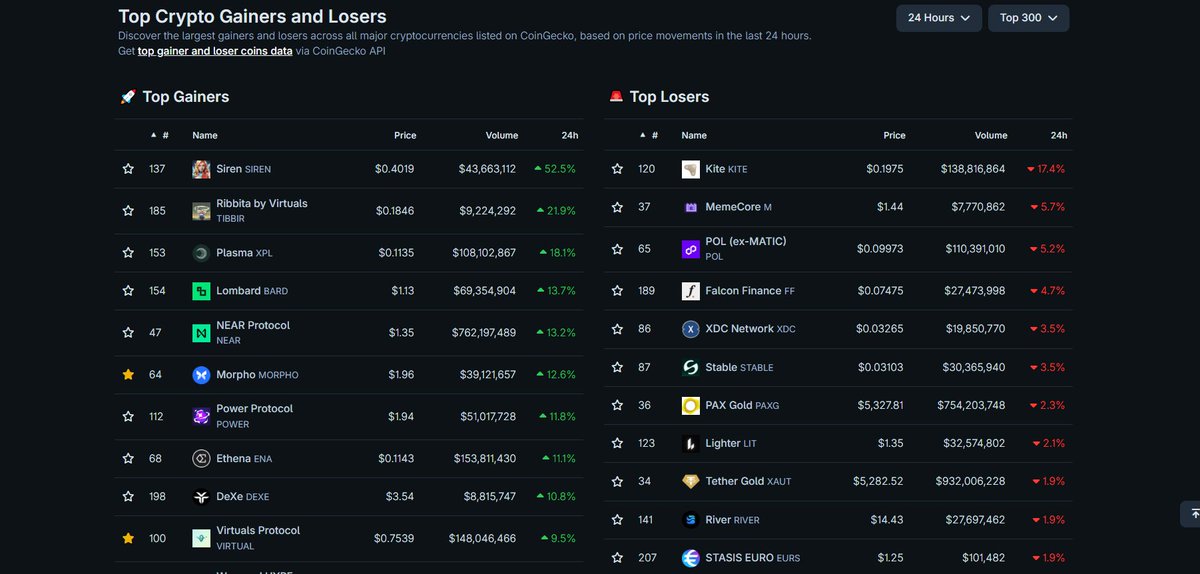The height and width of the screenshot is (574, 1200).
Task: Click the Ethena ENA coin logo
Action: 201,458
